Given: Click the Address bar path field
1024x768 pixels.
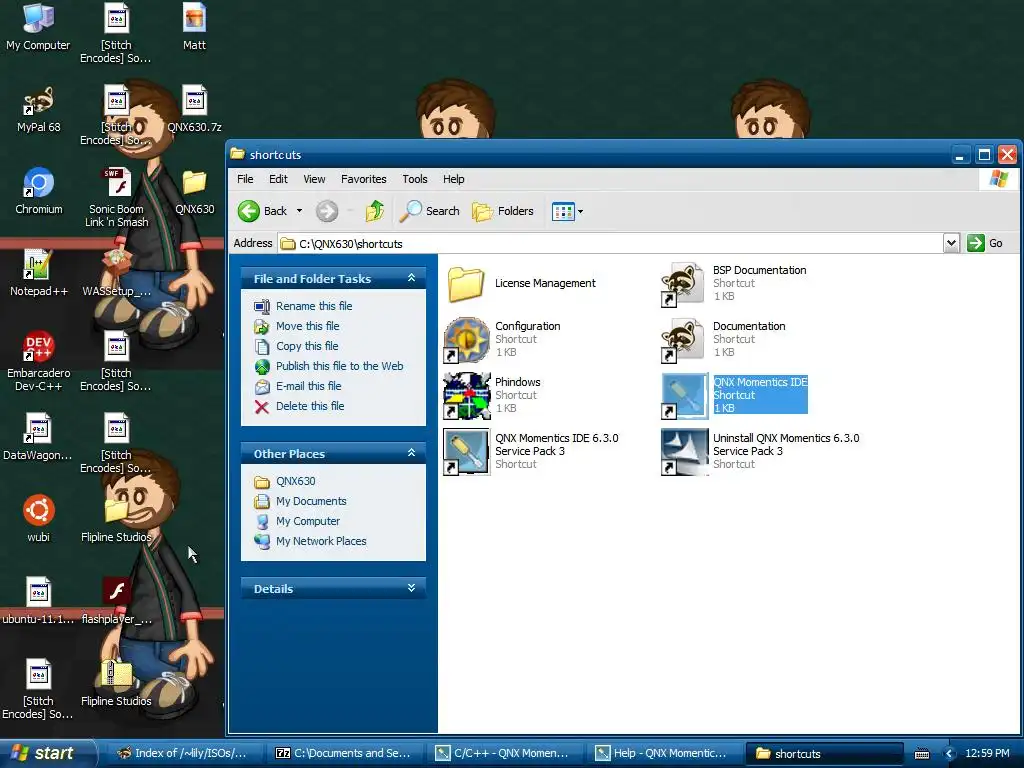Looking at the screenshot, I should click(611, 244).
